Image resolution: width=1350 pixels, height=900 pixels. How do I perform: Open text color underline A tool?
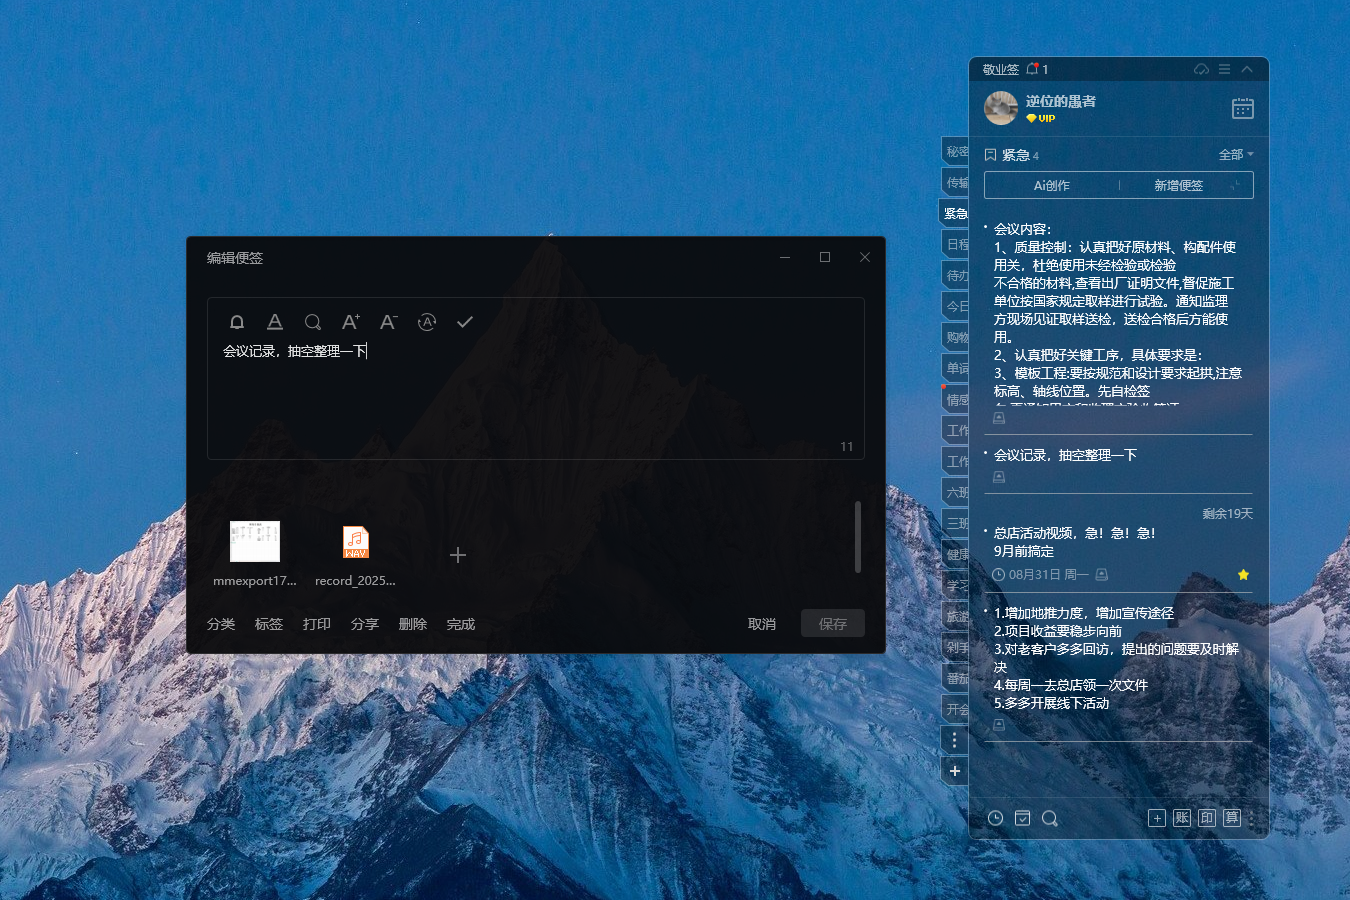pyautogui.click(x=275, y=322)
